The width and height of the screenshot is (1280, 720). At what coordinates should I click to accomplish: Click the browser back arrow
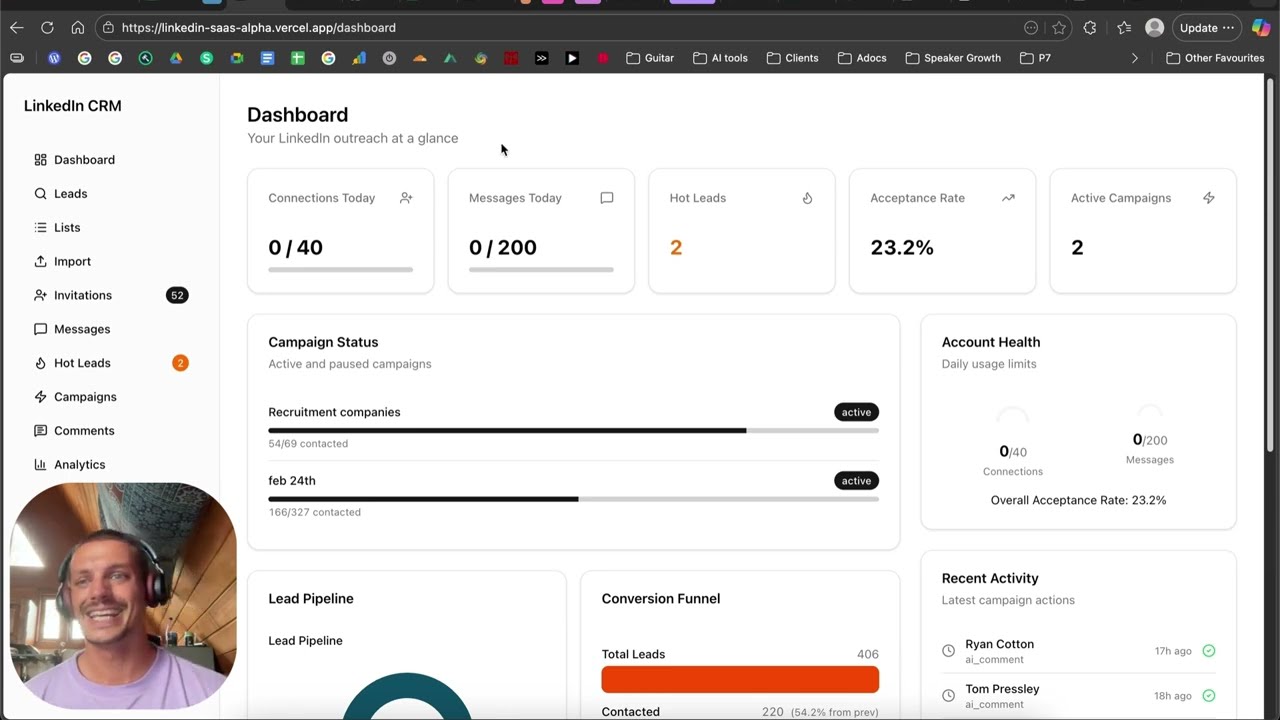click(16, 28)
